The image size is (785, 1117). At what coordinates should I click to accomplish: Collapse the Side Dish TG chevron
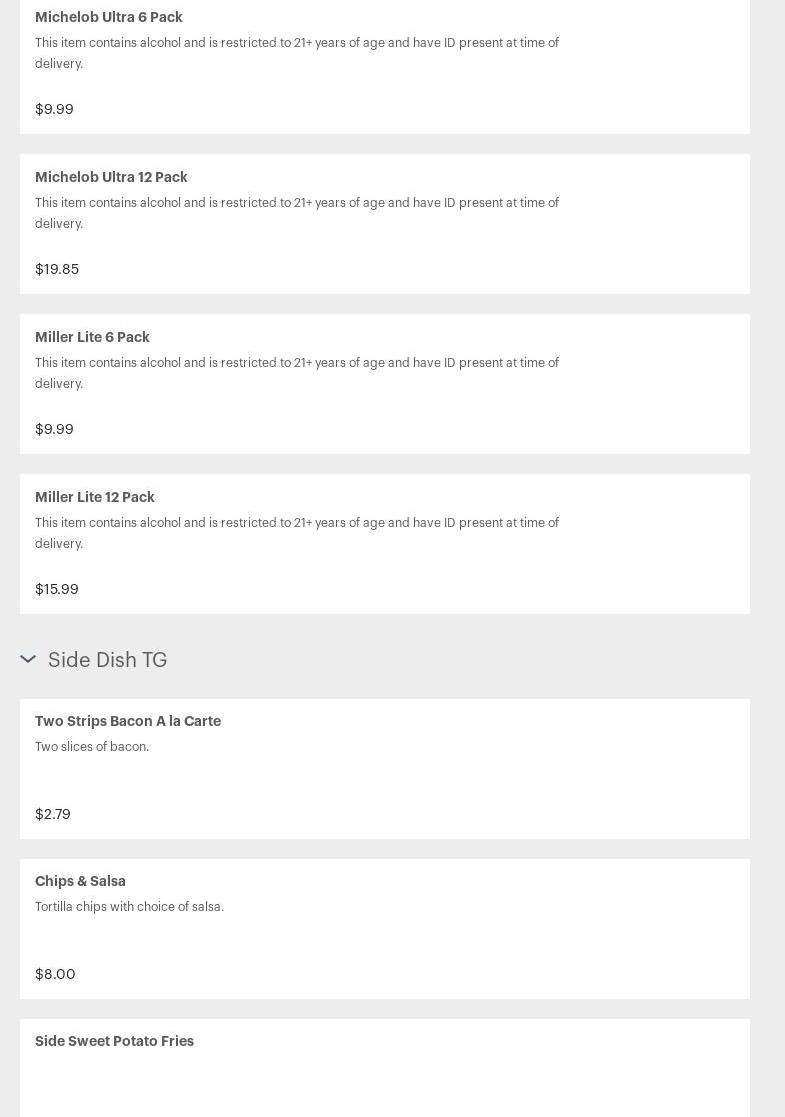coord(28,659)
